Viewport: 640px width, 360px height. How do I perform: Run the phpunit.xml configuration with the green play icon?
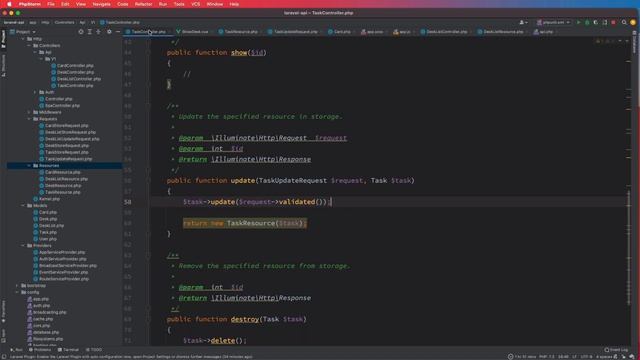tap(578, 22)
